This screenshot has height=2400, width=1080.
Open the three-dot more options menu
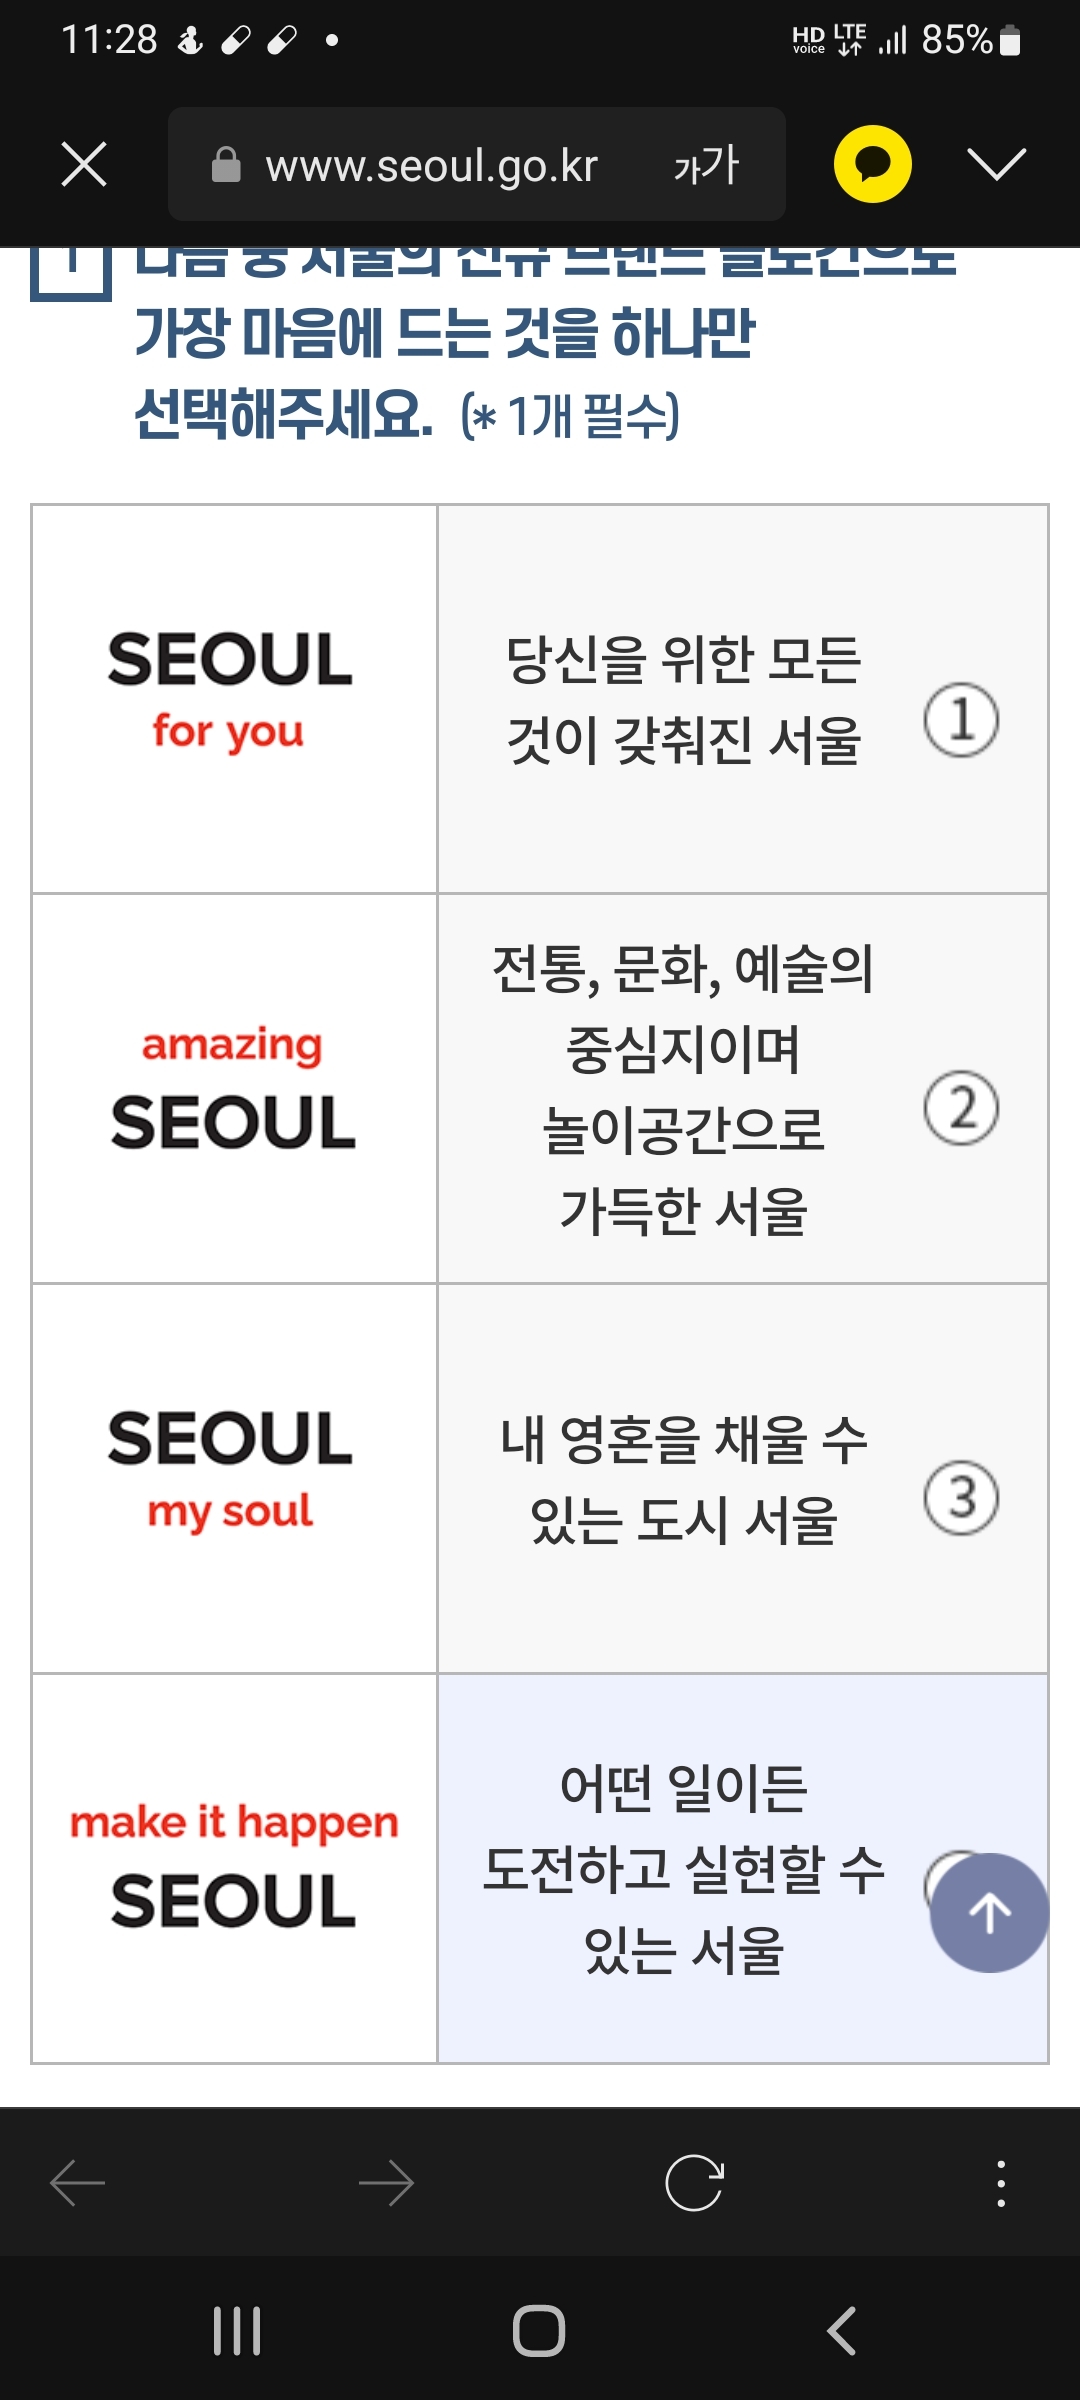[x=1001, y=2182]
